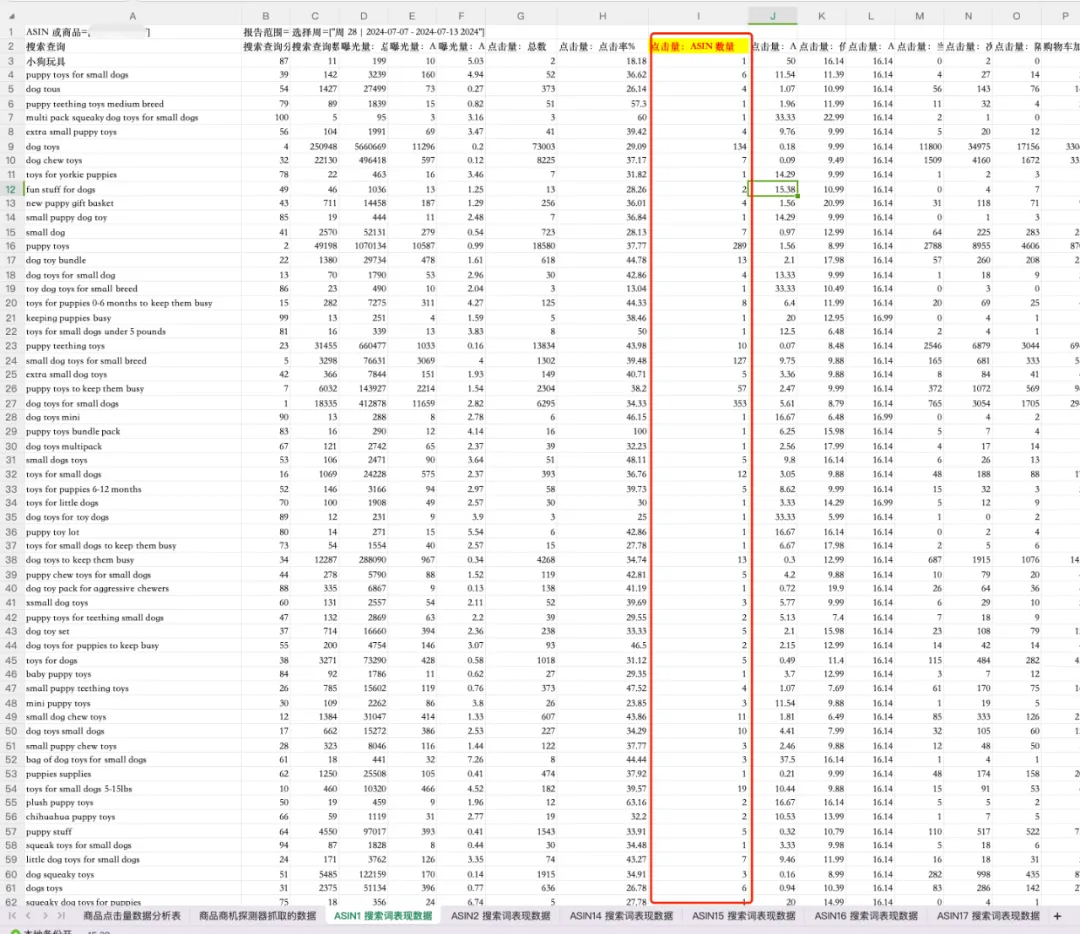This screenshot has width=1080, height=934.
Task: Switch to ASIN2 搜索词表现数据 tab
Action: coord(501,915)
